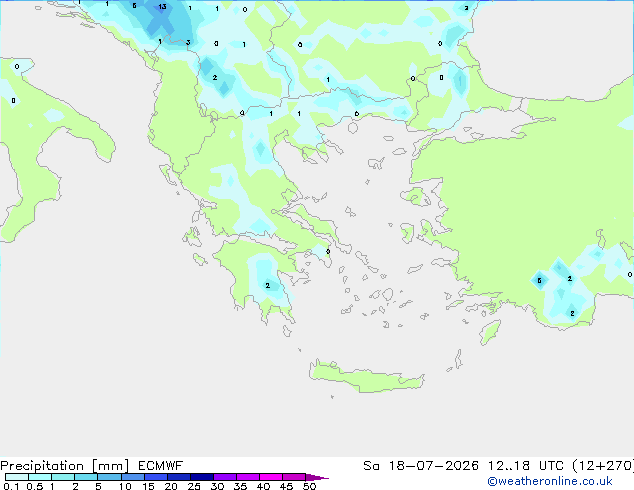The height and width of the screenshot is (490, 634).
Task: Click the '3' precipitation value near Montenegro
Action: 188,42
